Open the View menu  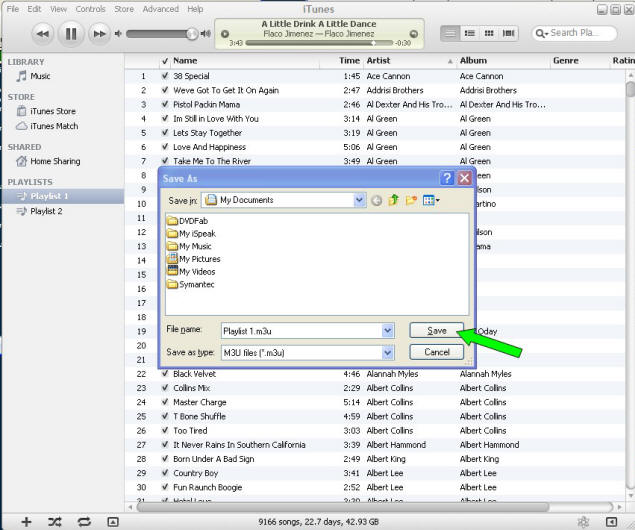59,9
